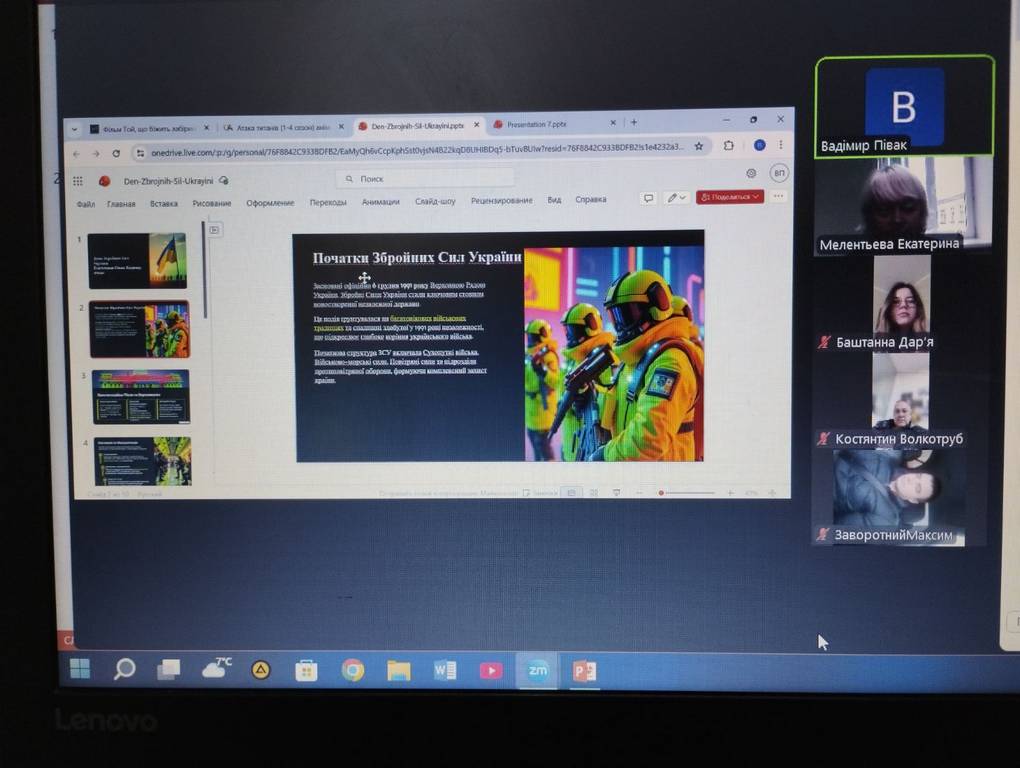Open the browser extensions puzzle icon
Screen dimensions: 1020x768
tap(729, 146)
